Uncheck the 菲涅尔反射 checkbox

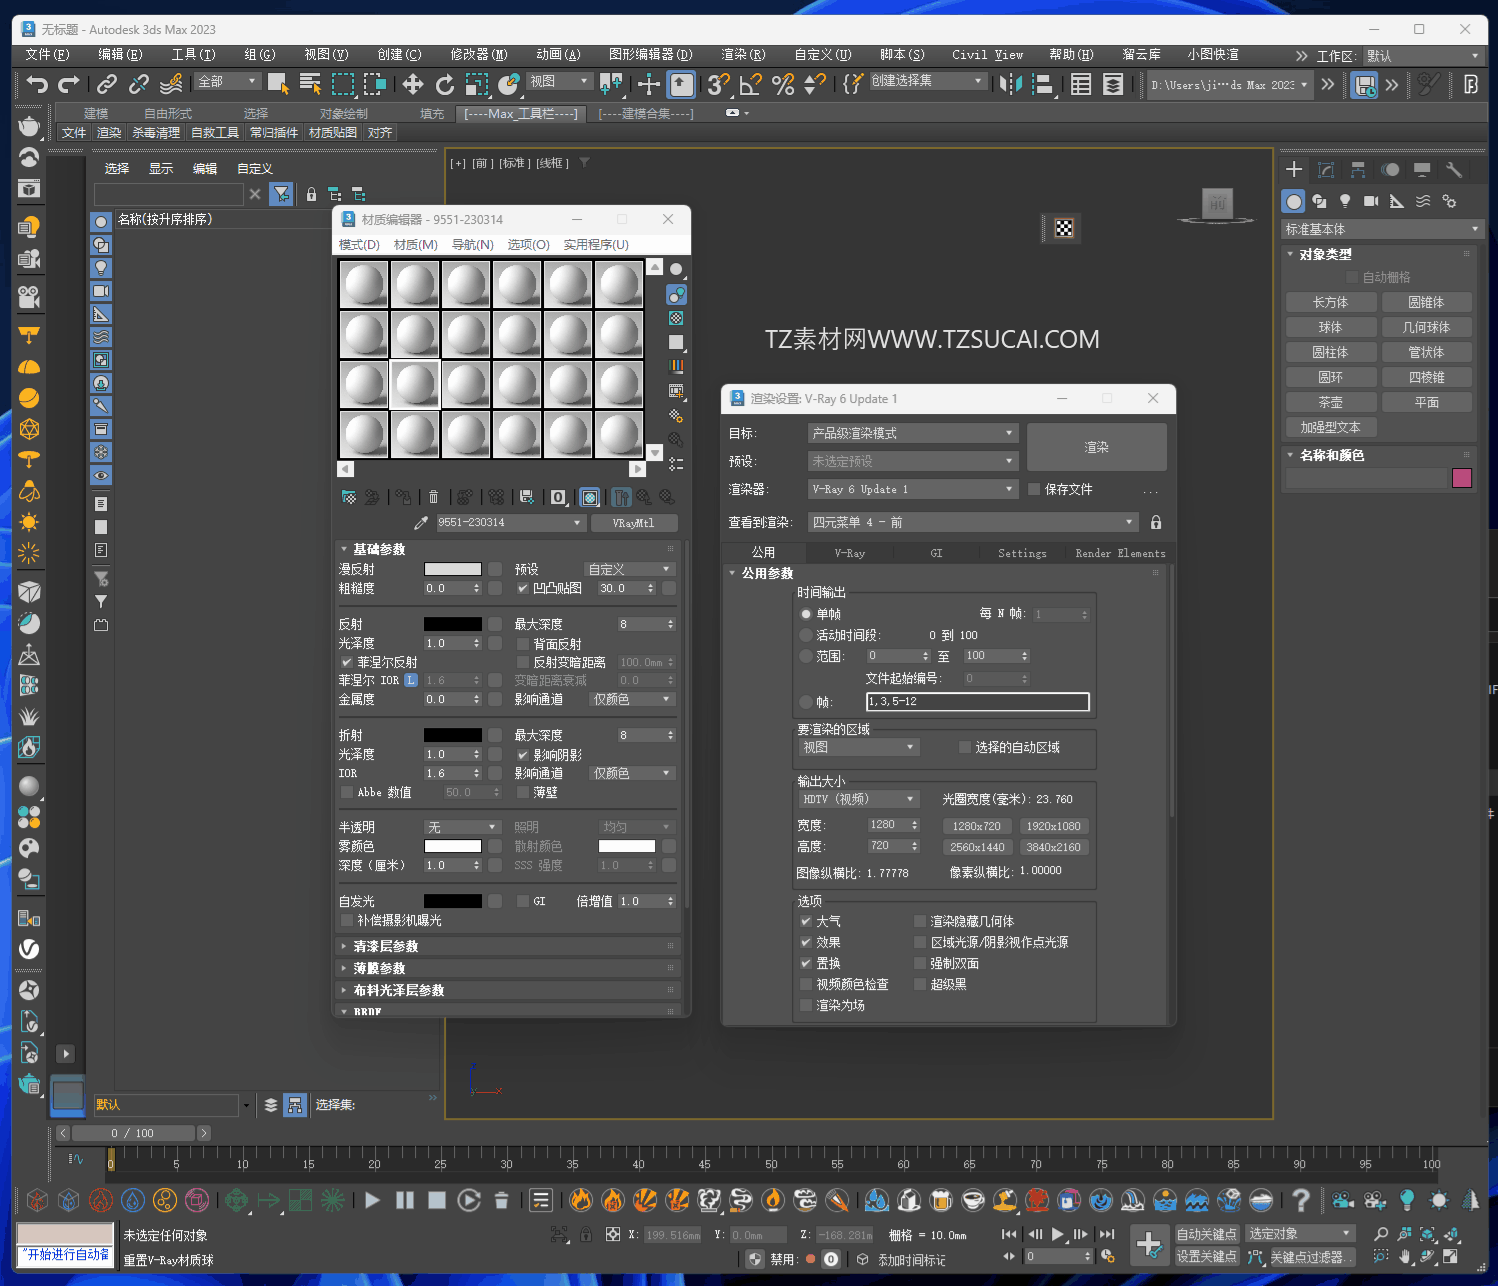click(x=346, y=662)
